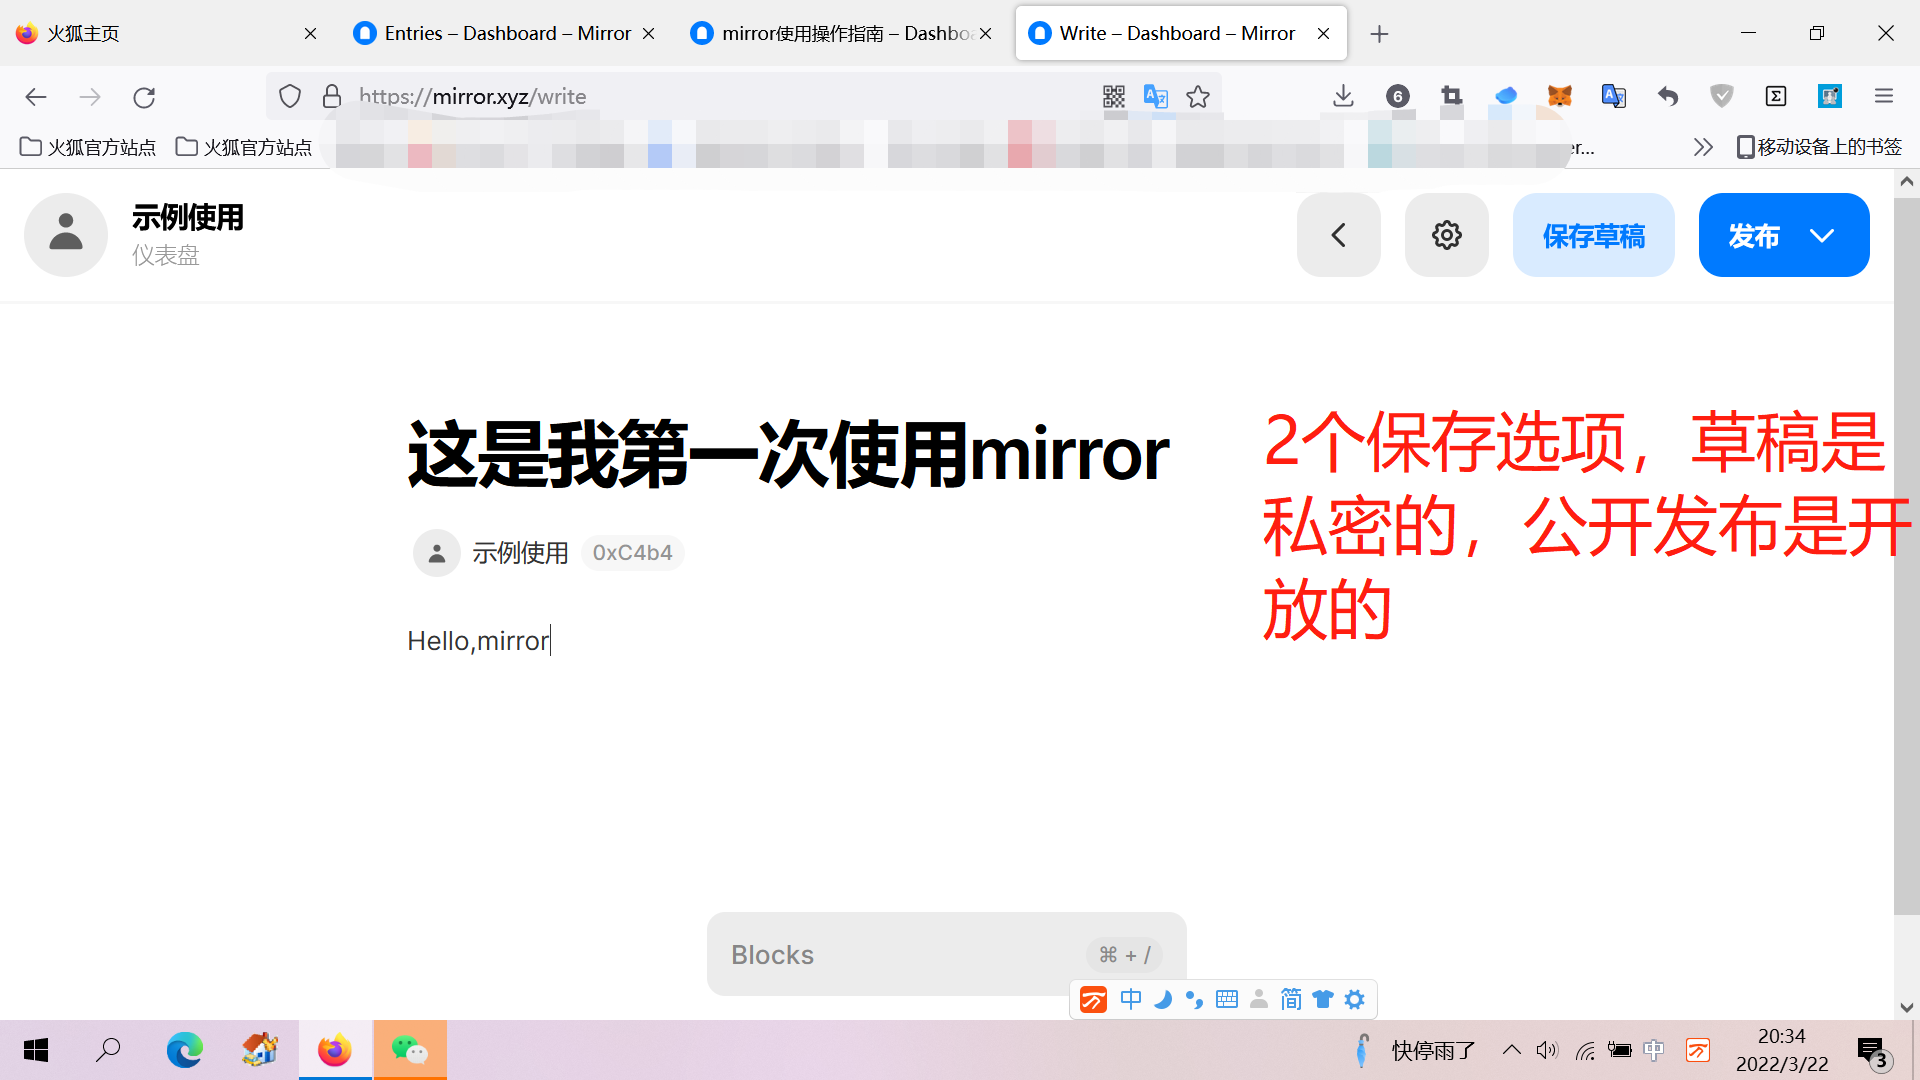Expand the 发布 dropdown chevron

coord(1822,236)
